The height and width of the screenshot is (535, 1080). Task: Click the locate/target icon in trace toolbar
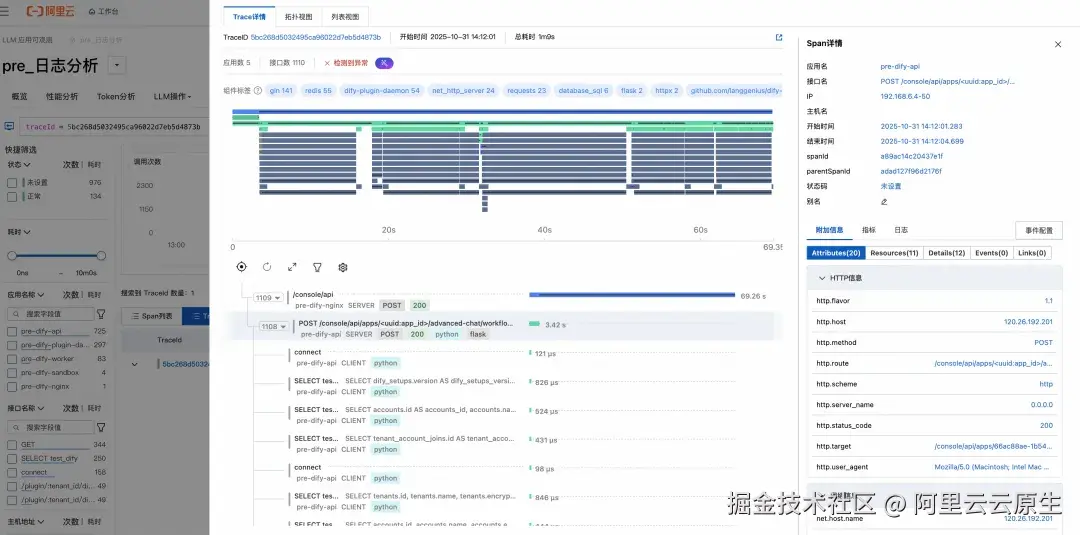coord(241,267)
